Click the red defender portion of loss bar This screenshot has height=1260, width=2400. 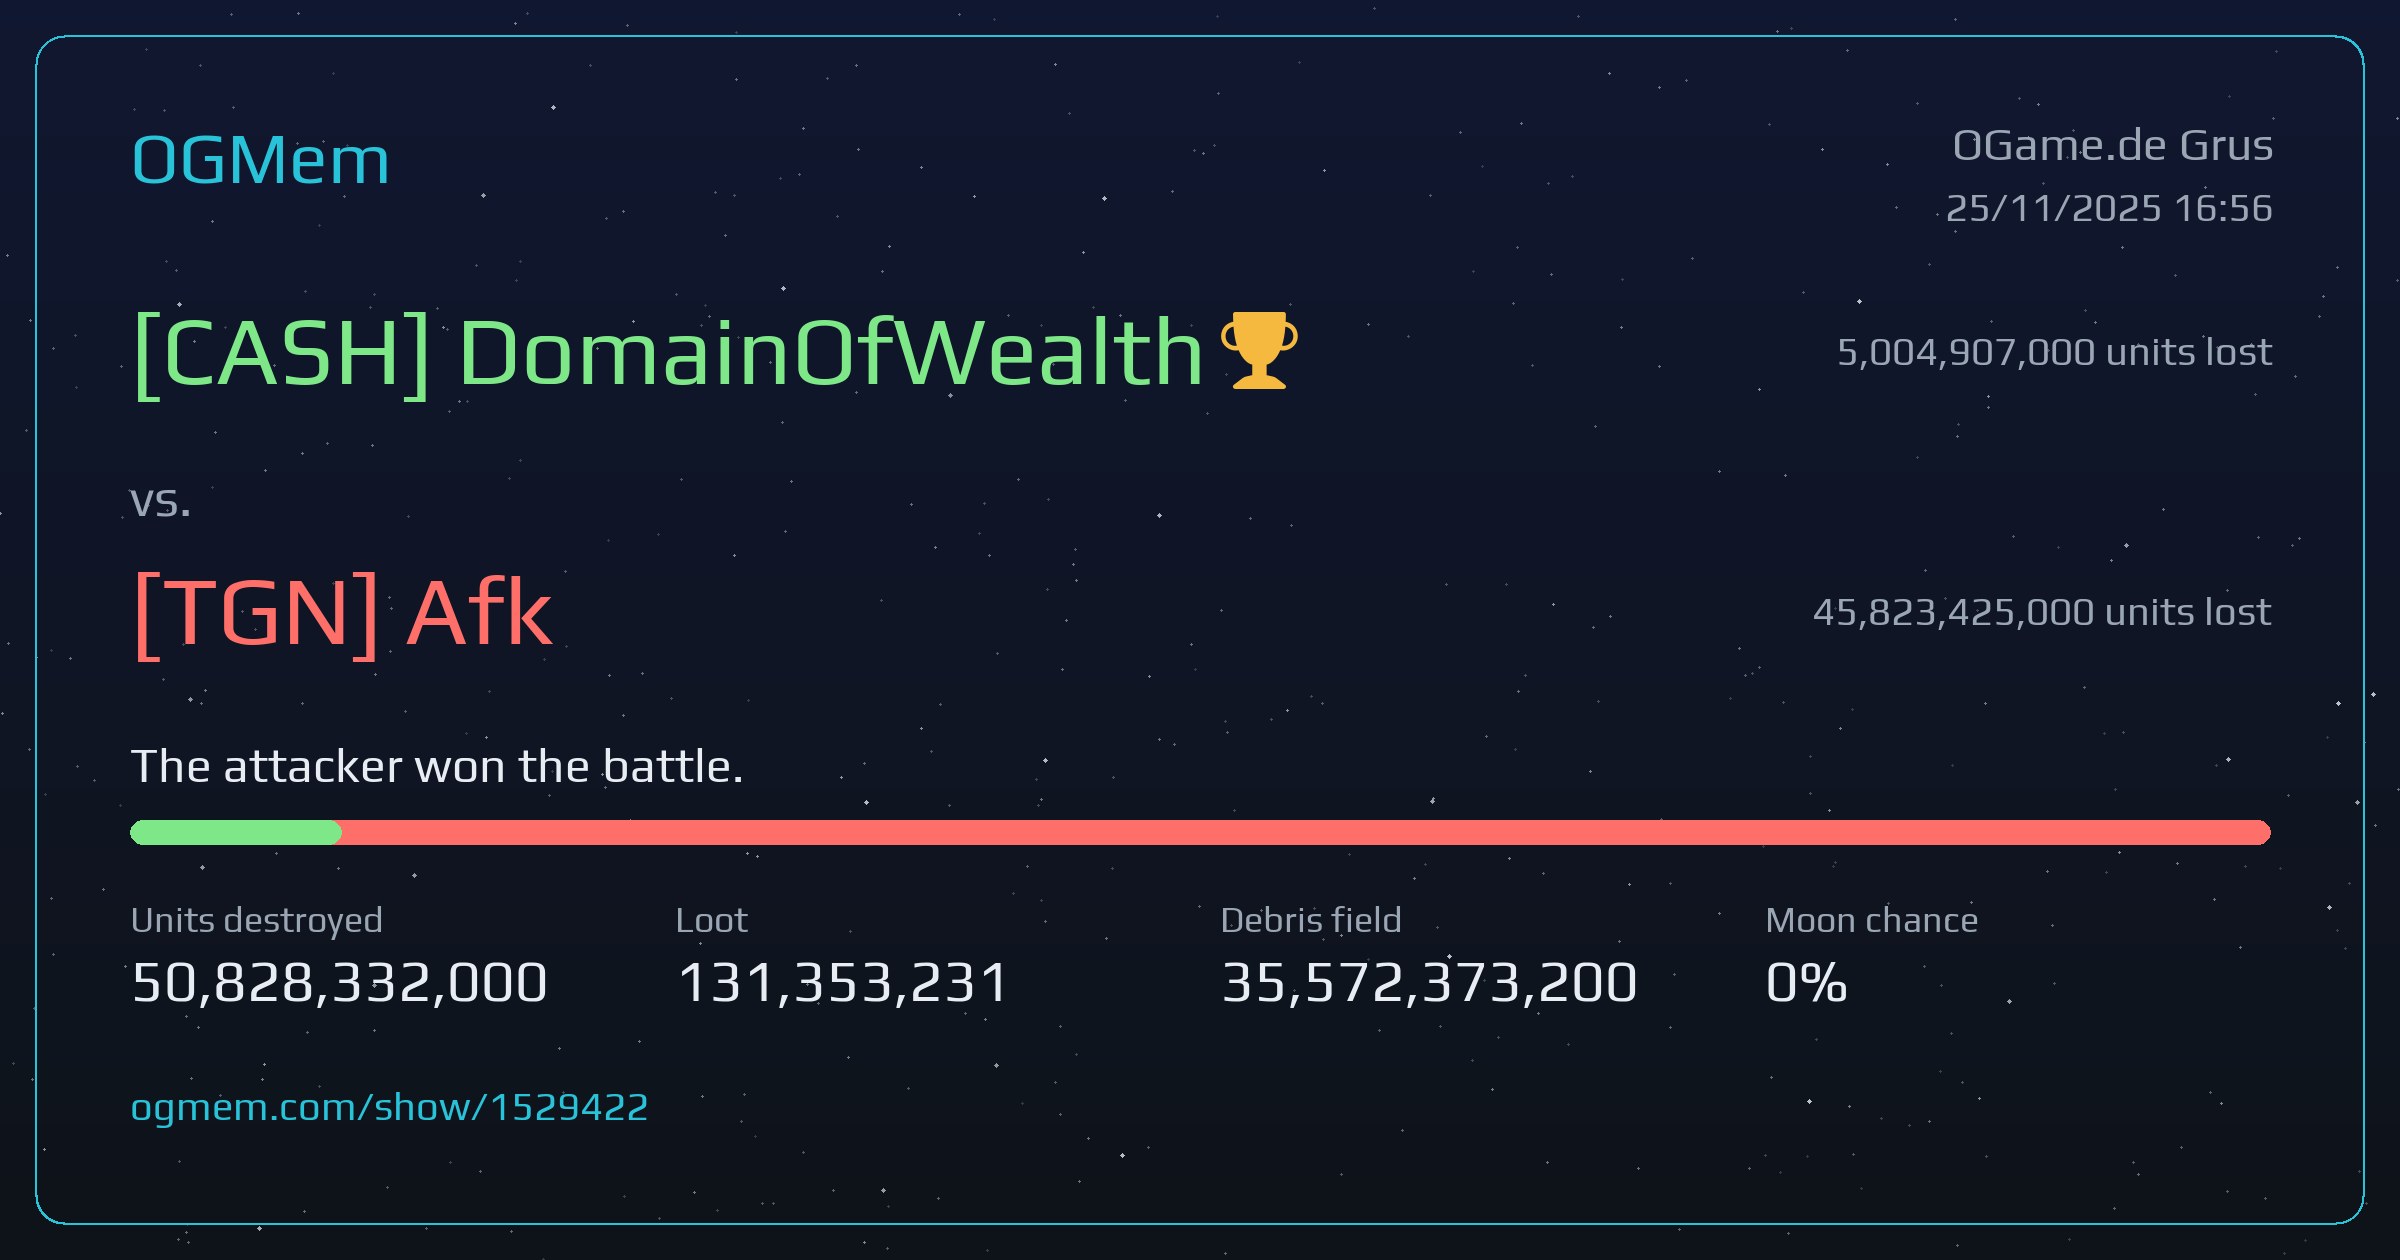click(1306, 832)
